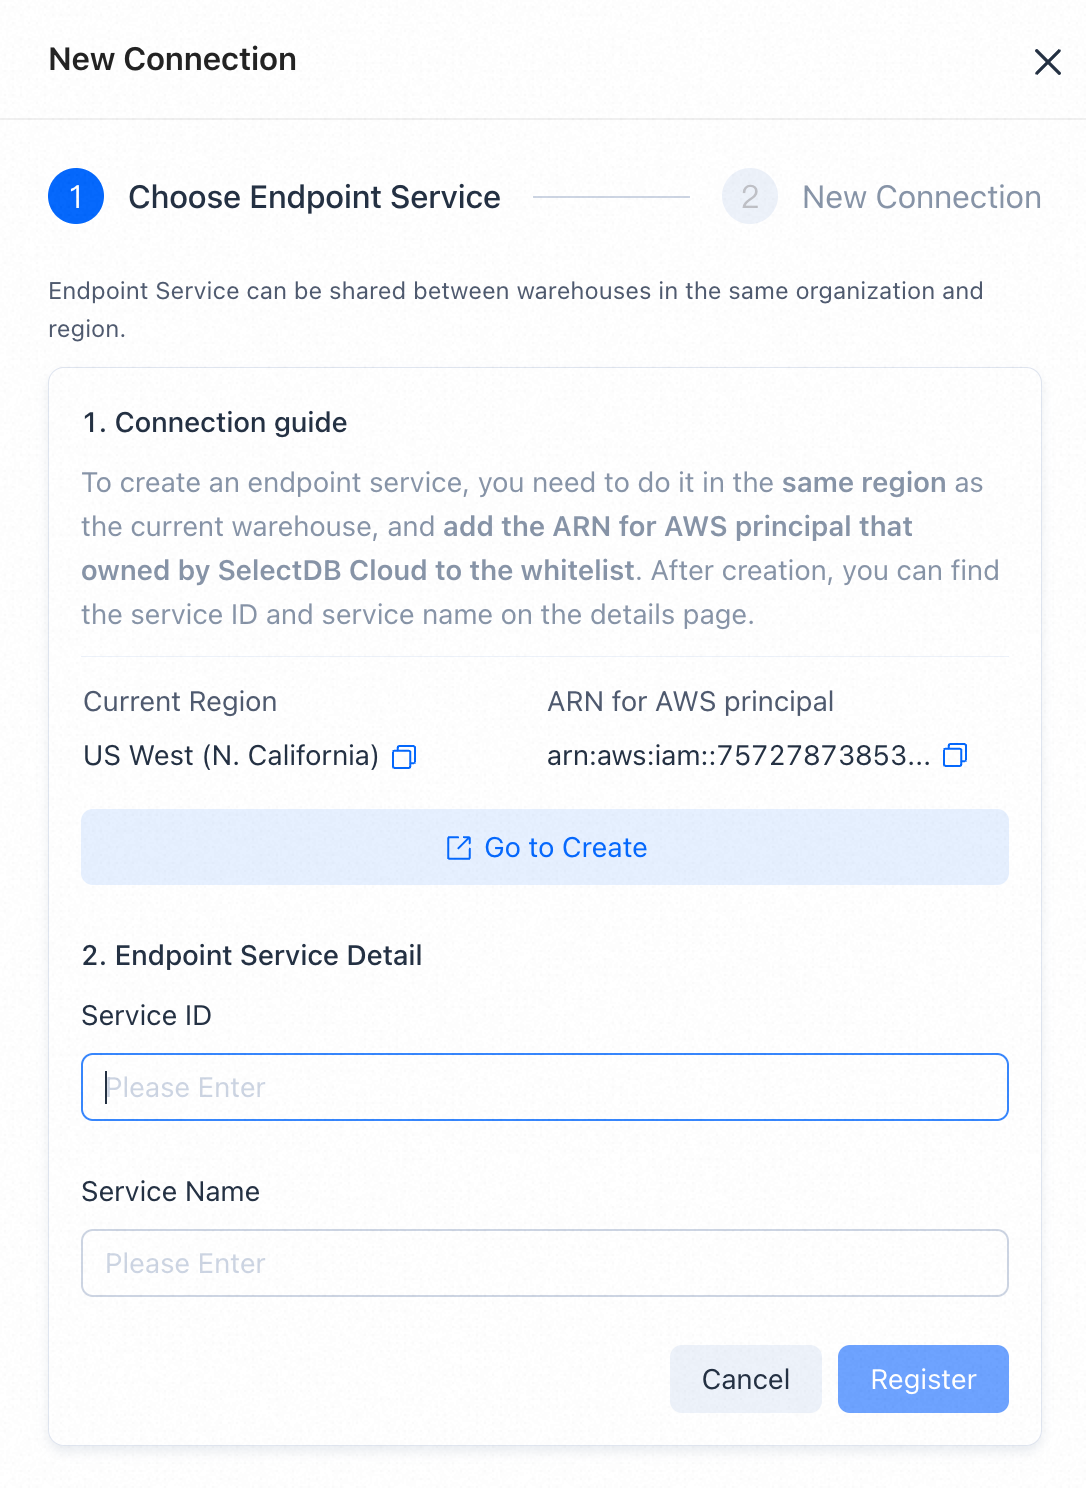Image resolution: width=1086 pixels, height=1488 pixels.
Task: Select the truncated arn:aws:iam ARN text
Action: tap(738, 755)
